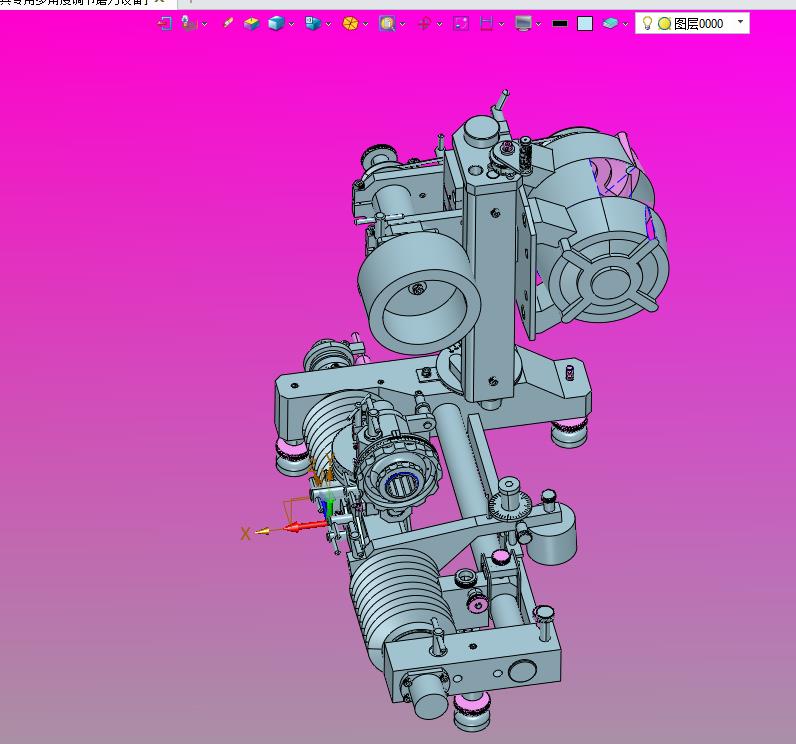Click the light blue color swatch
The width and height of the screenshot is (796, 744).
click(x=585, y=23)
